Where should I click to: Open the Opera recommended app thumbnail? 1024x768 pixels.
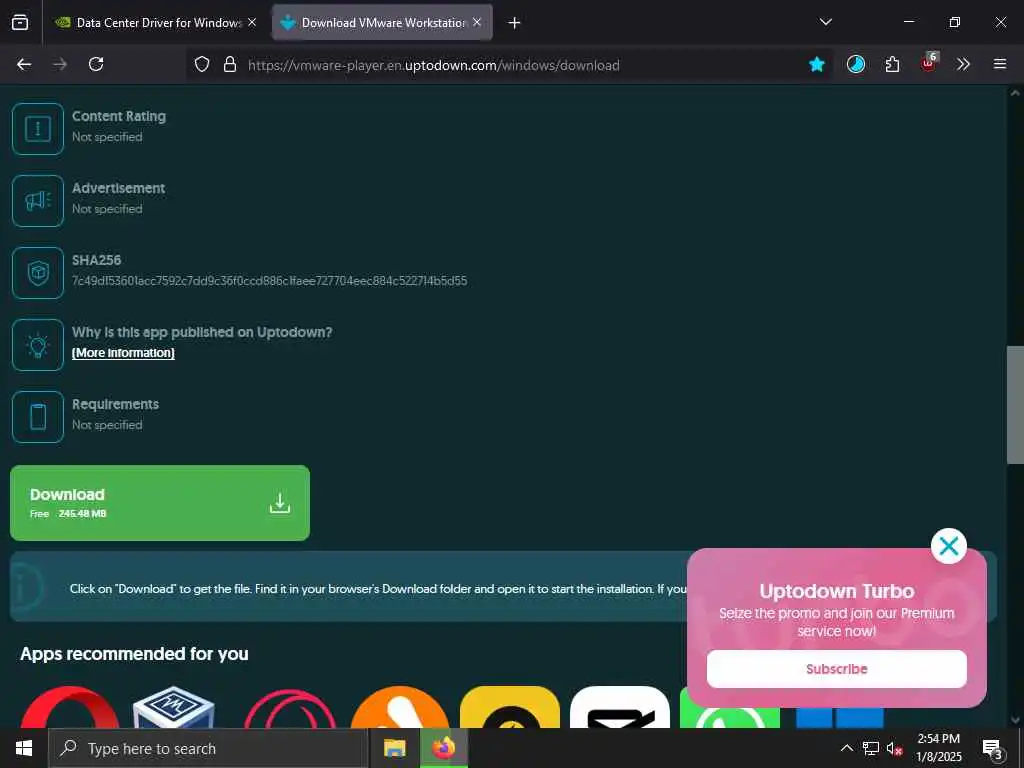click(70, 707)
